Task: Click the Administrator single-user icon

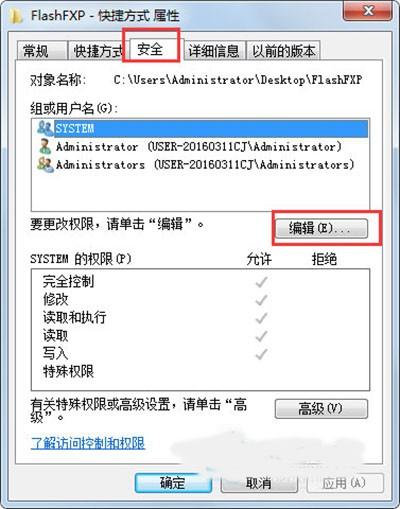Action: pyautogui.click(x=45, y=146)
